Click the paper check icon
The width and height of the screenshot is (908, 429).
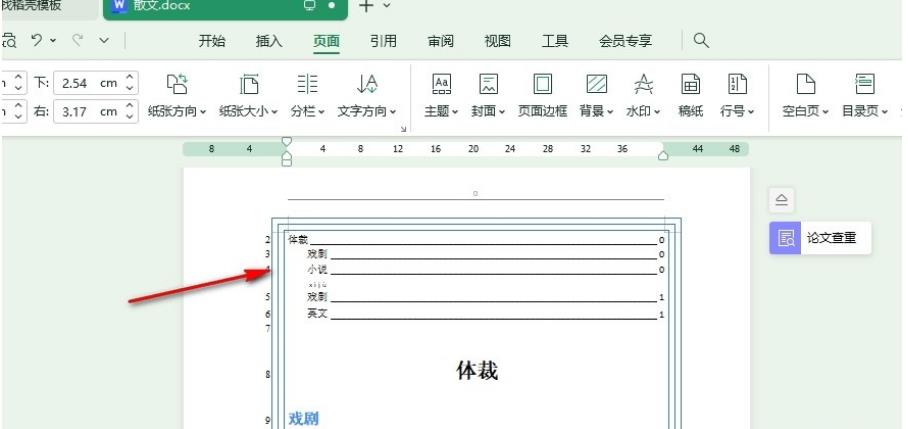[x=785, y=238]
